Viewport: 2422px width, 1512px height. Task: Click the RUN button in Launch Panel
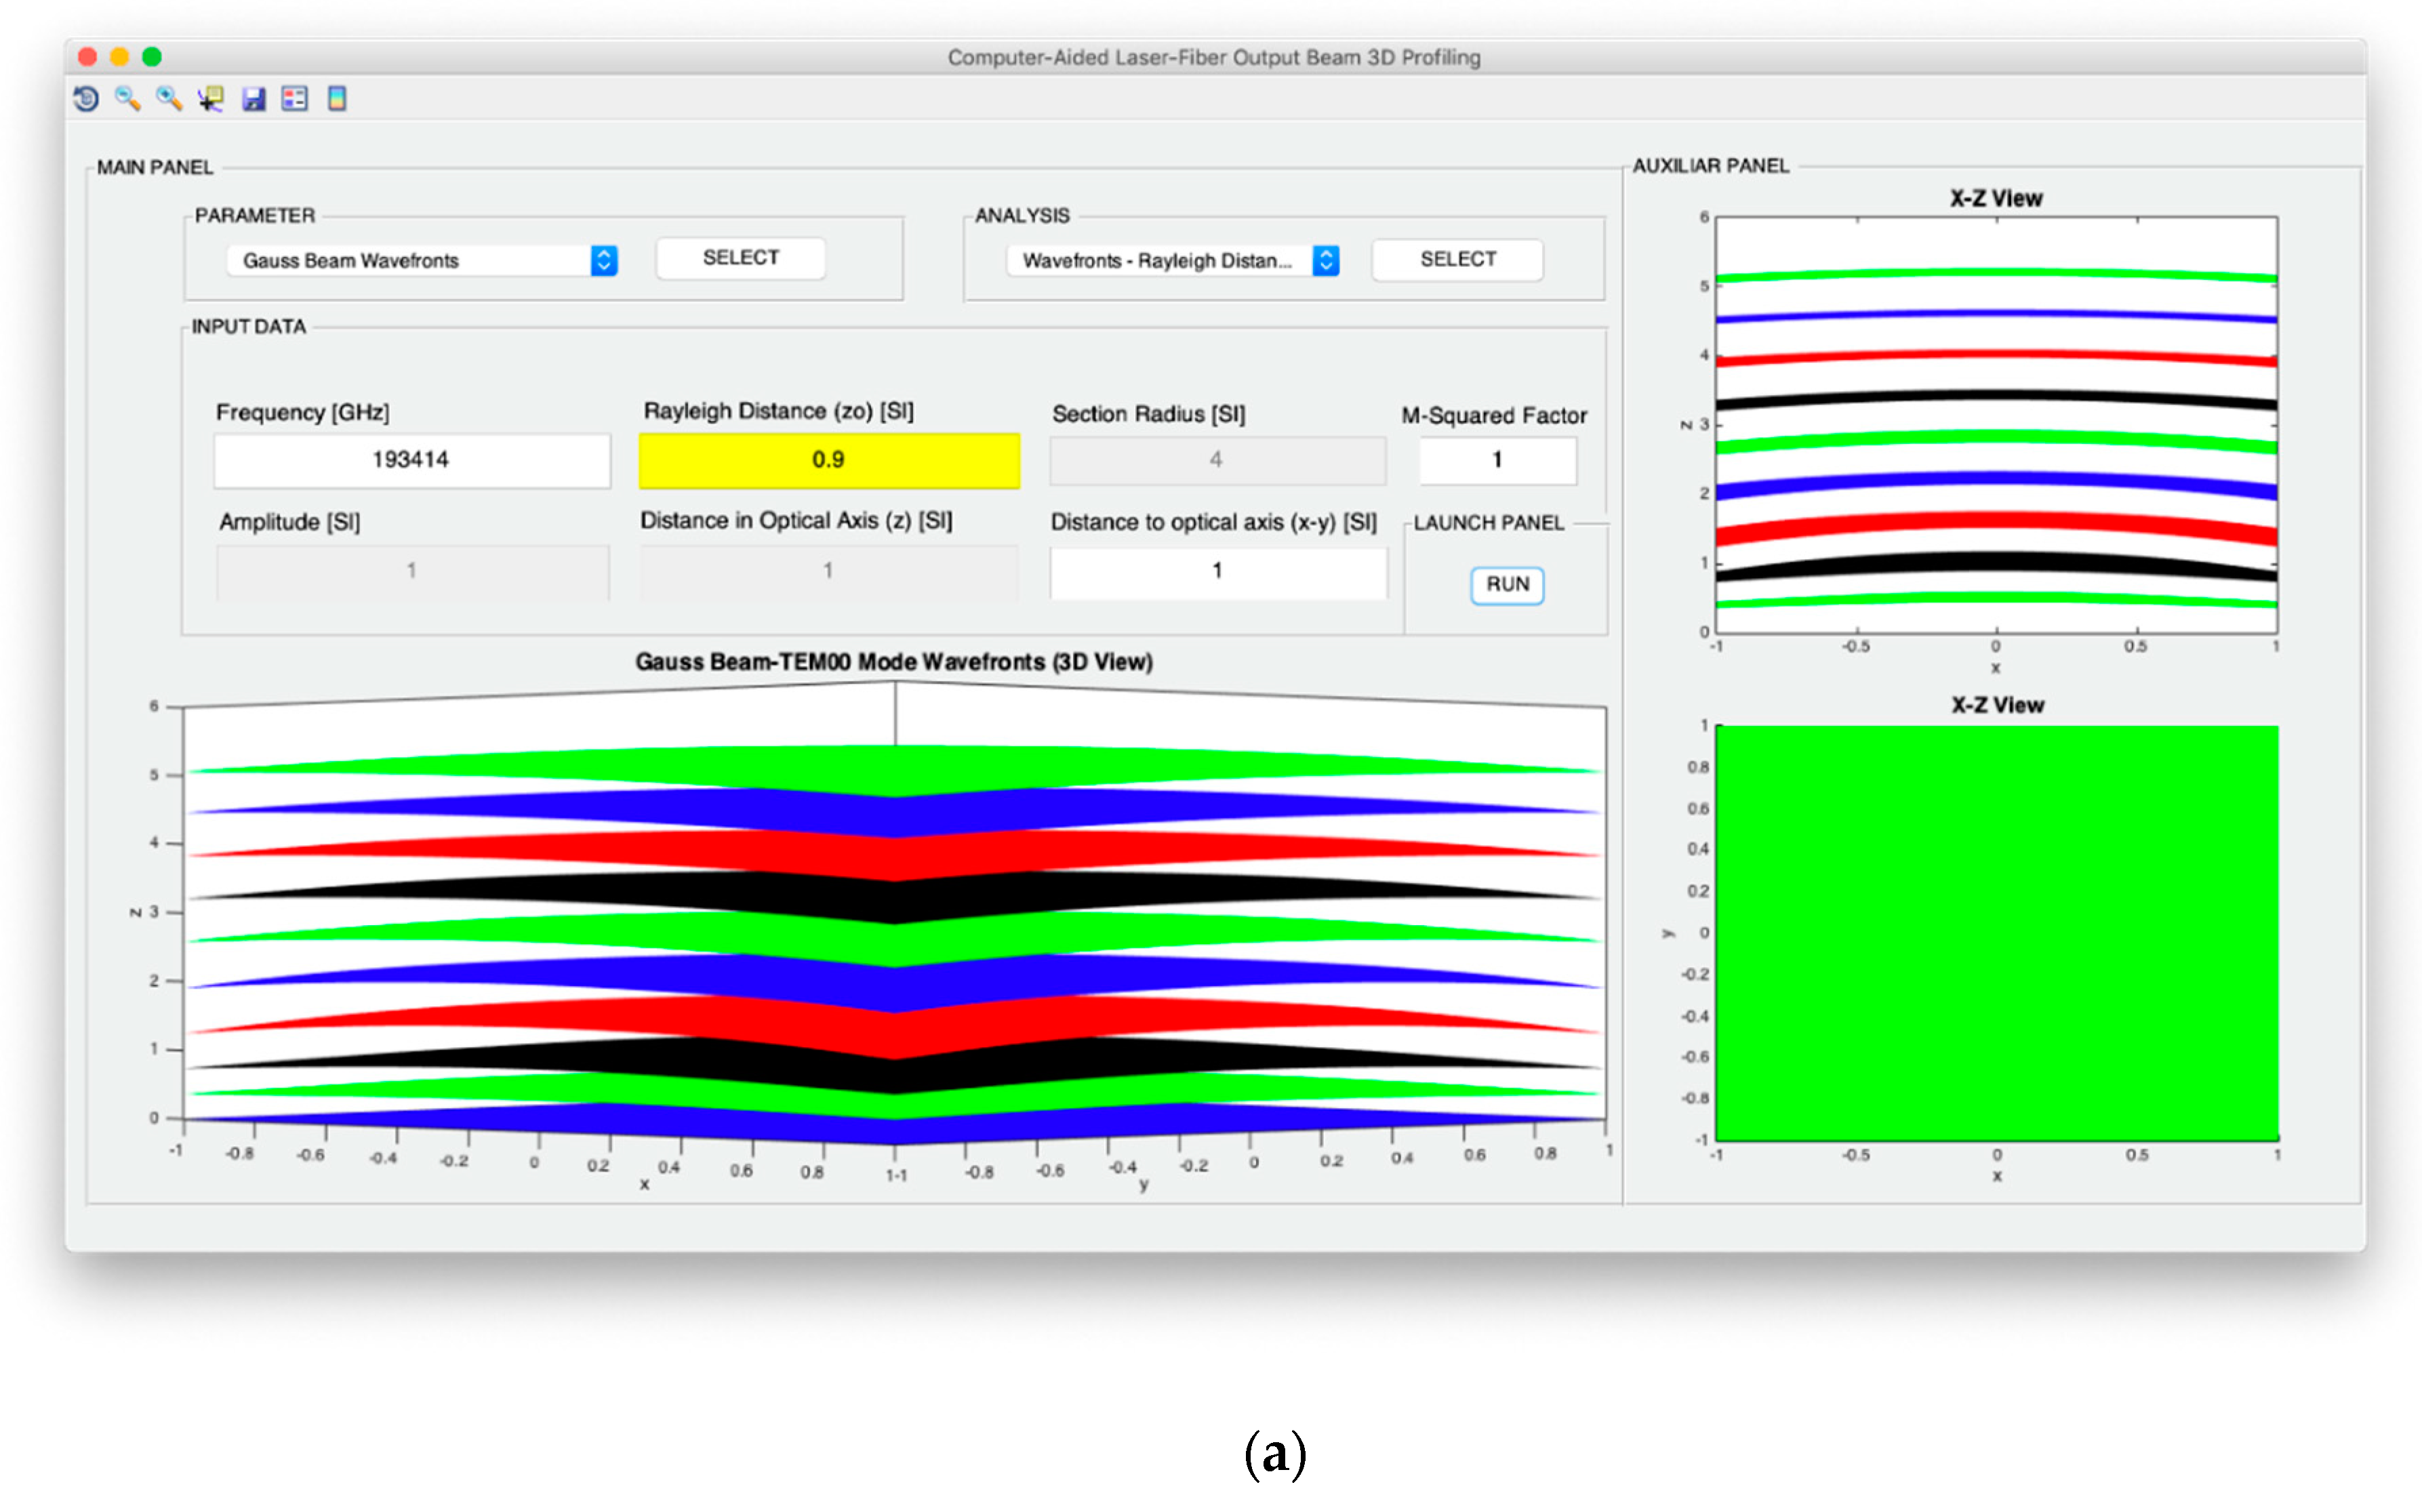pyautogui.click(x=1506, y=584)
